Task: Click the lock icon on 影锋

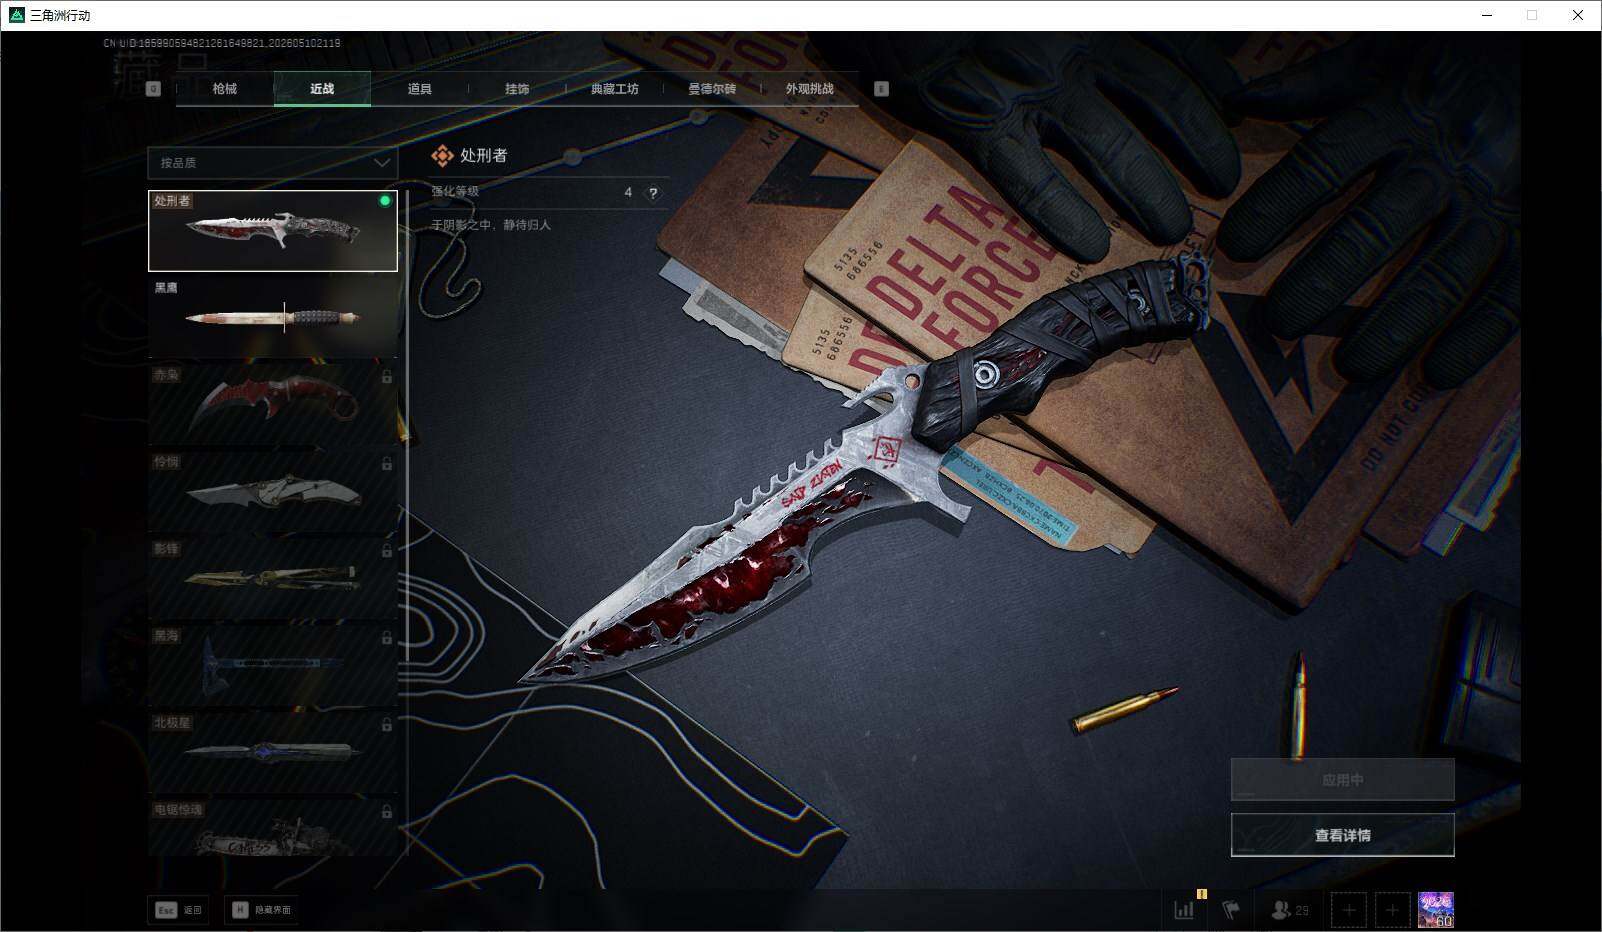Action: [x=386, y=551]
